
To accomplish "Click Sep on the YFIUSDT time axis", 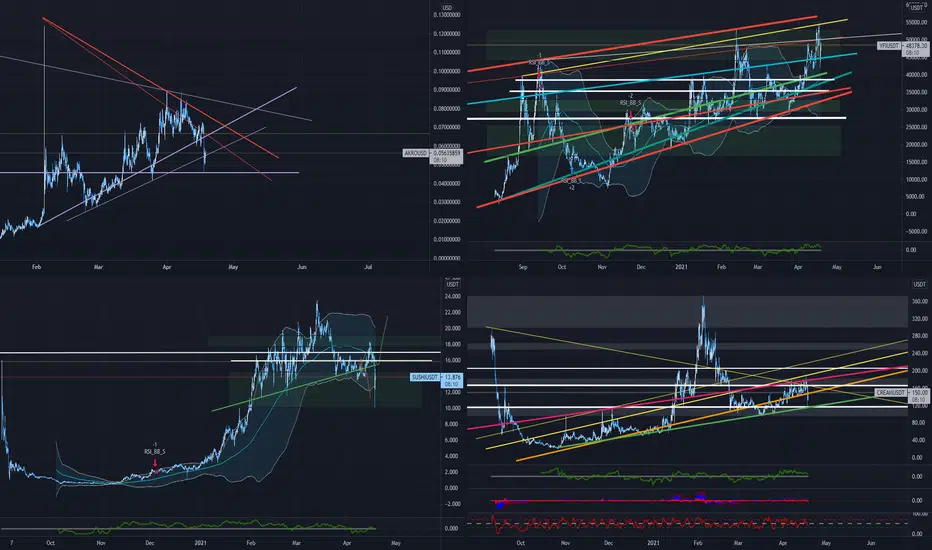I will pos(523,267).
